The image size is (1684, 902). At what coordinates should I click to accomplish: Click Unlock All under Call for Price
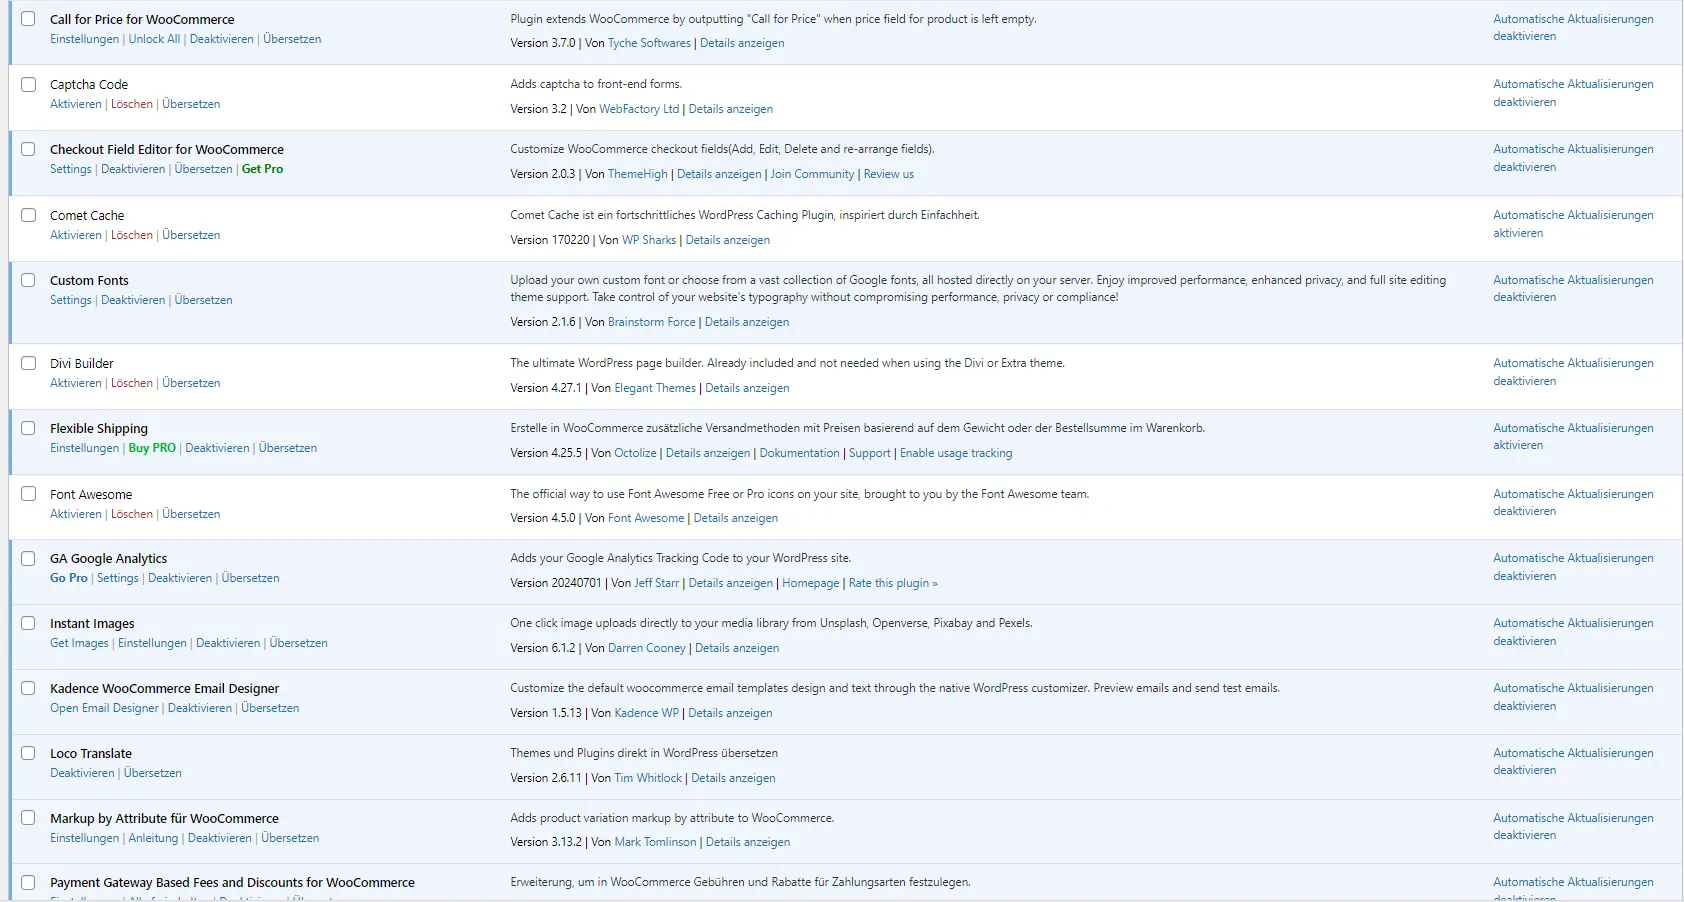(154, 39)
